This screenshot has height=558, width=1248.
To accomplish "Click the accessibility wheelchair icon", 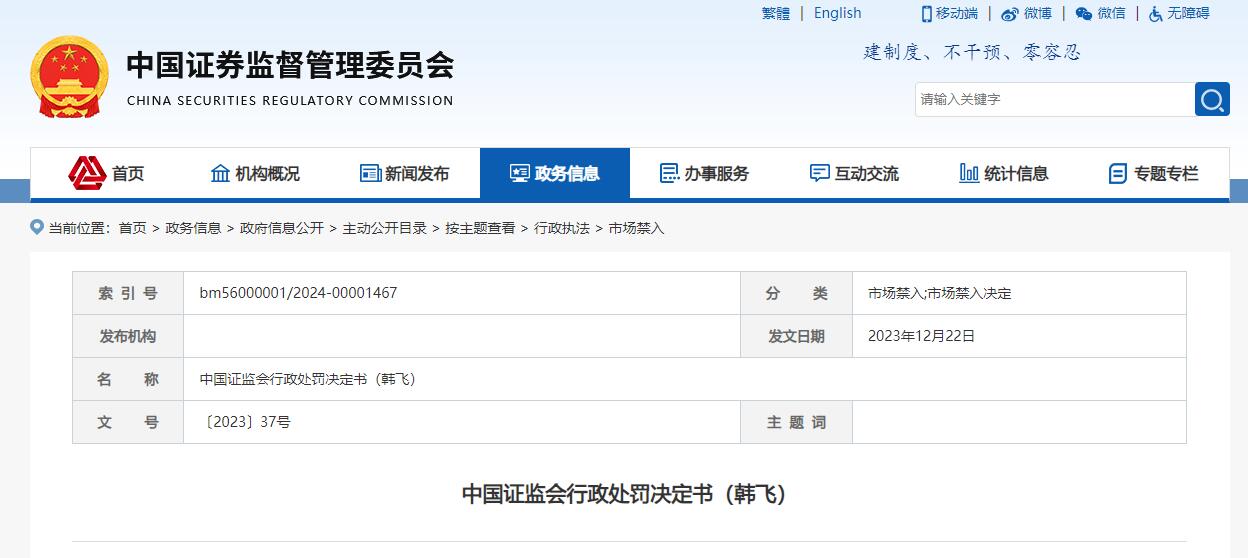I will click(1156, 14).
